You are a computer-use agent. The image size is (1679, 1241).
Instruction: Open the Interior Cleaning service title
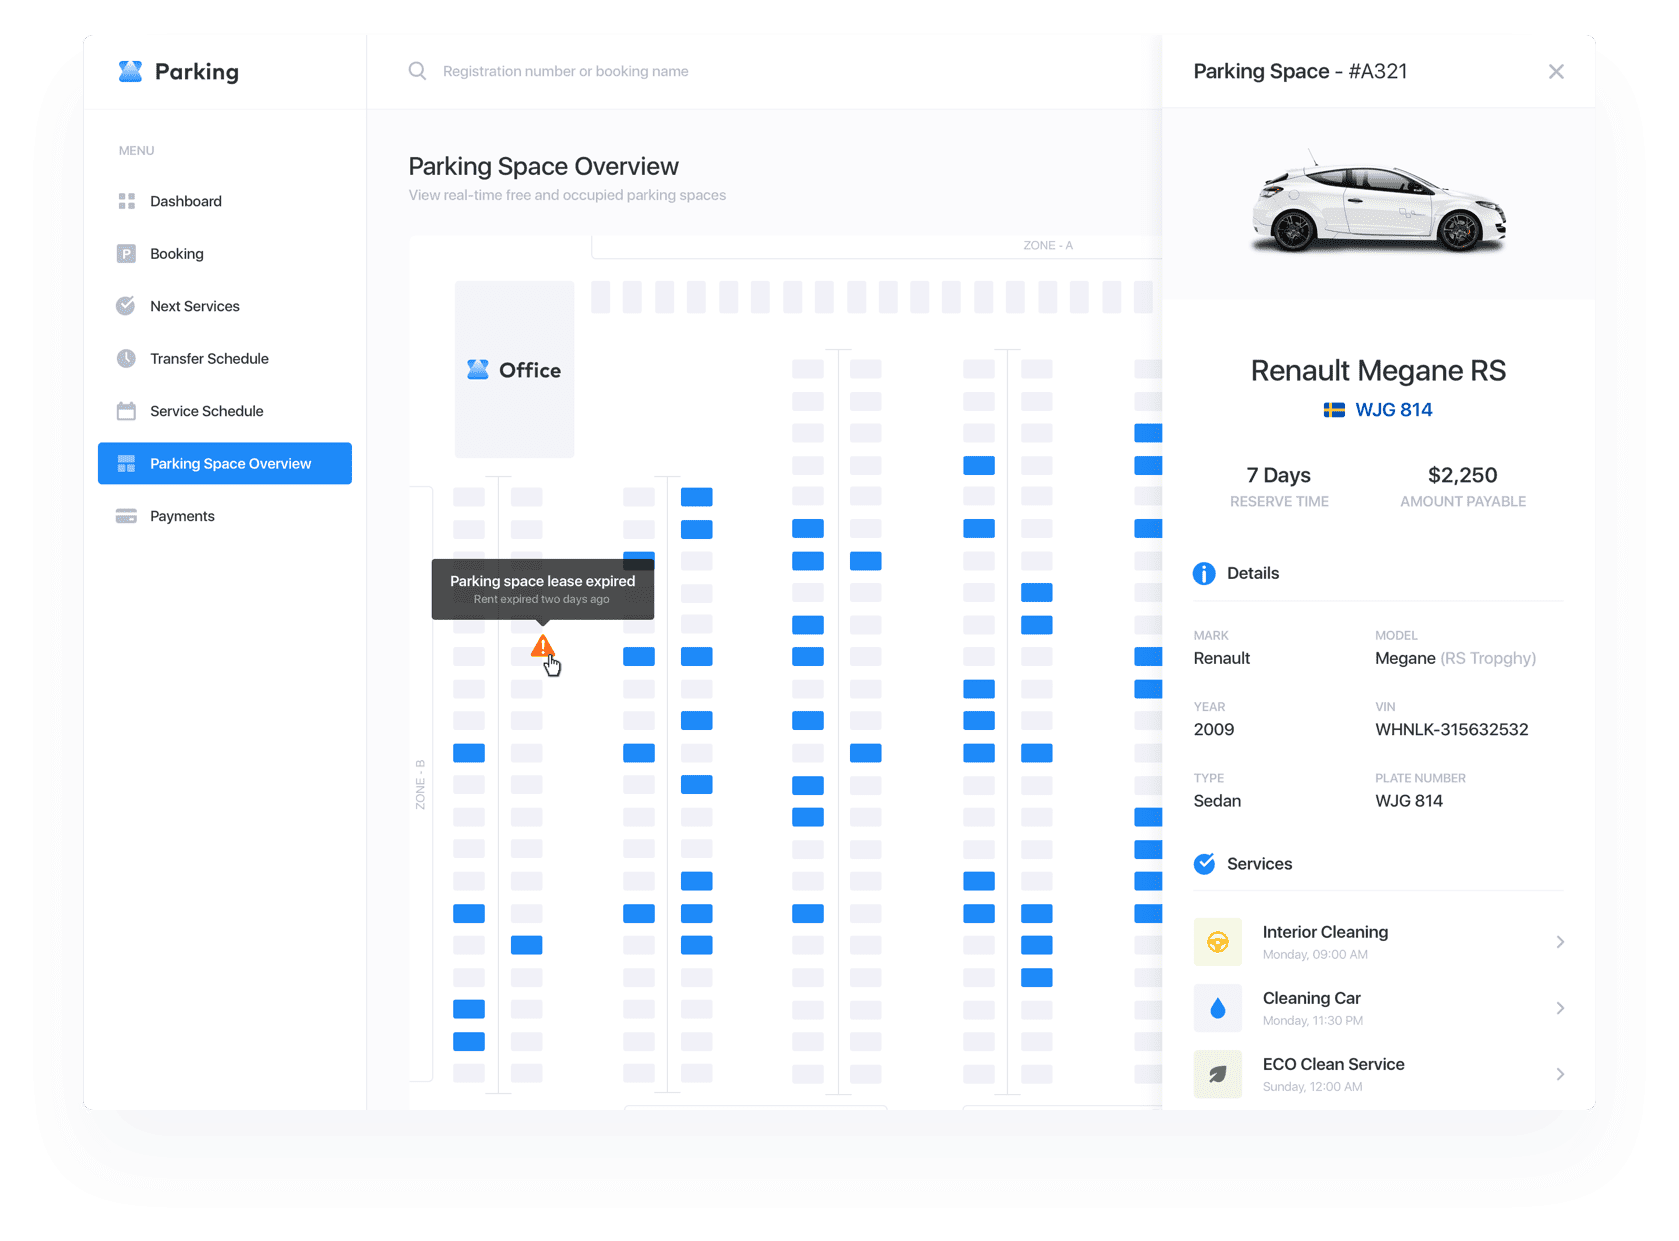1325,932
